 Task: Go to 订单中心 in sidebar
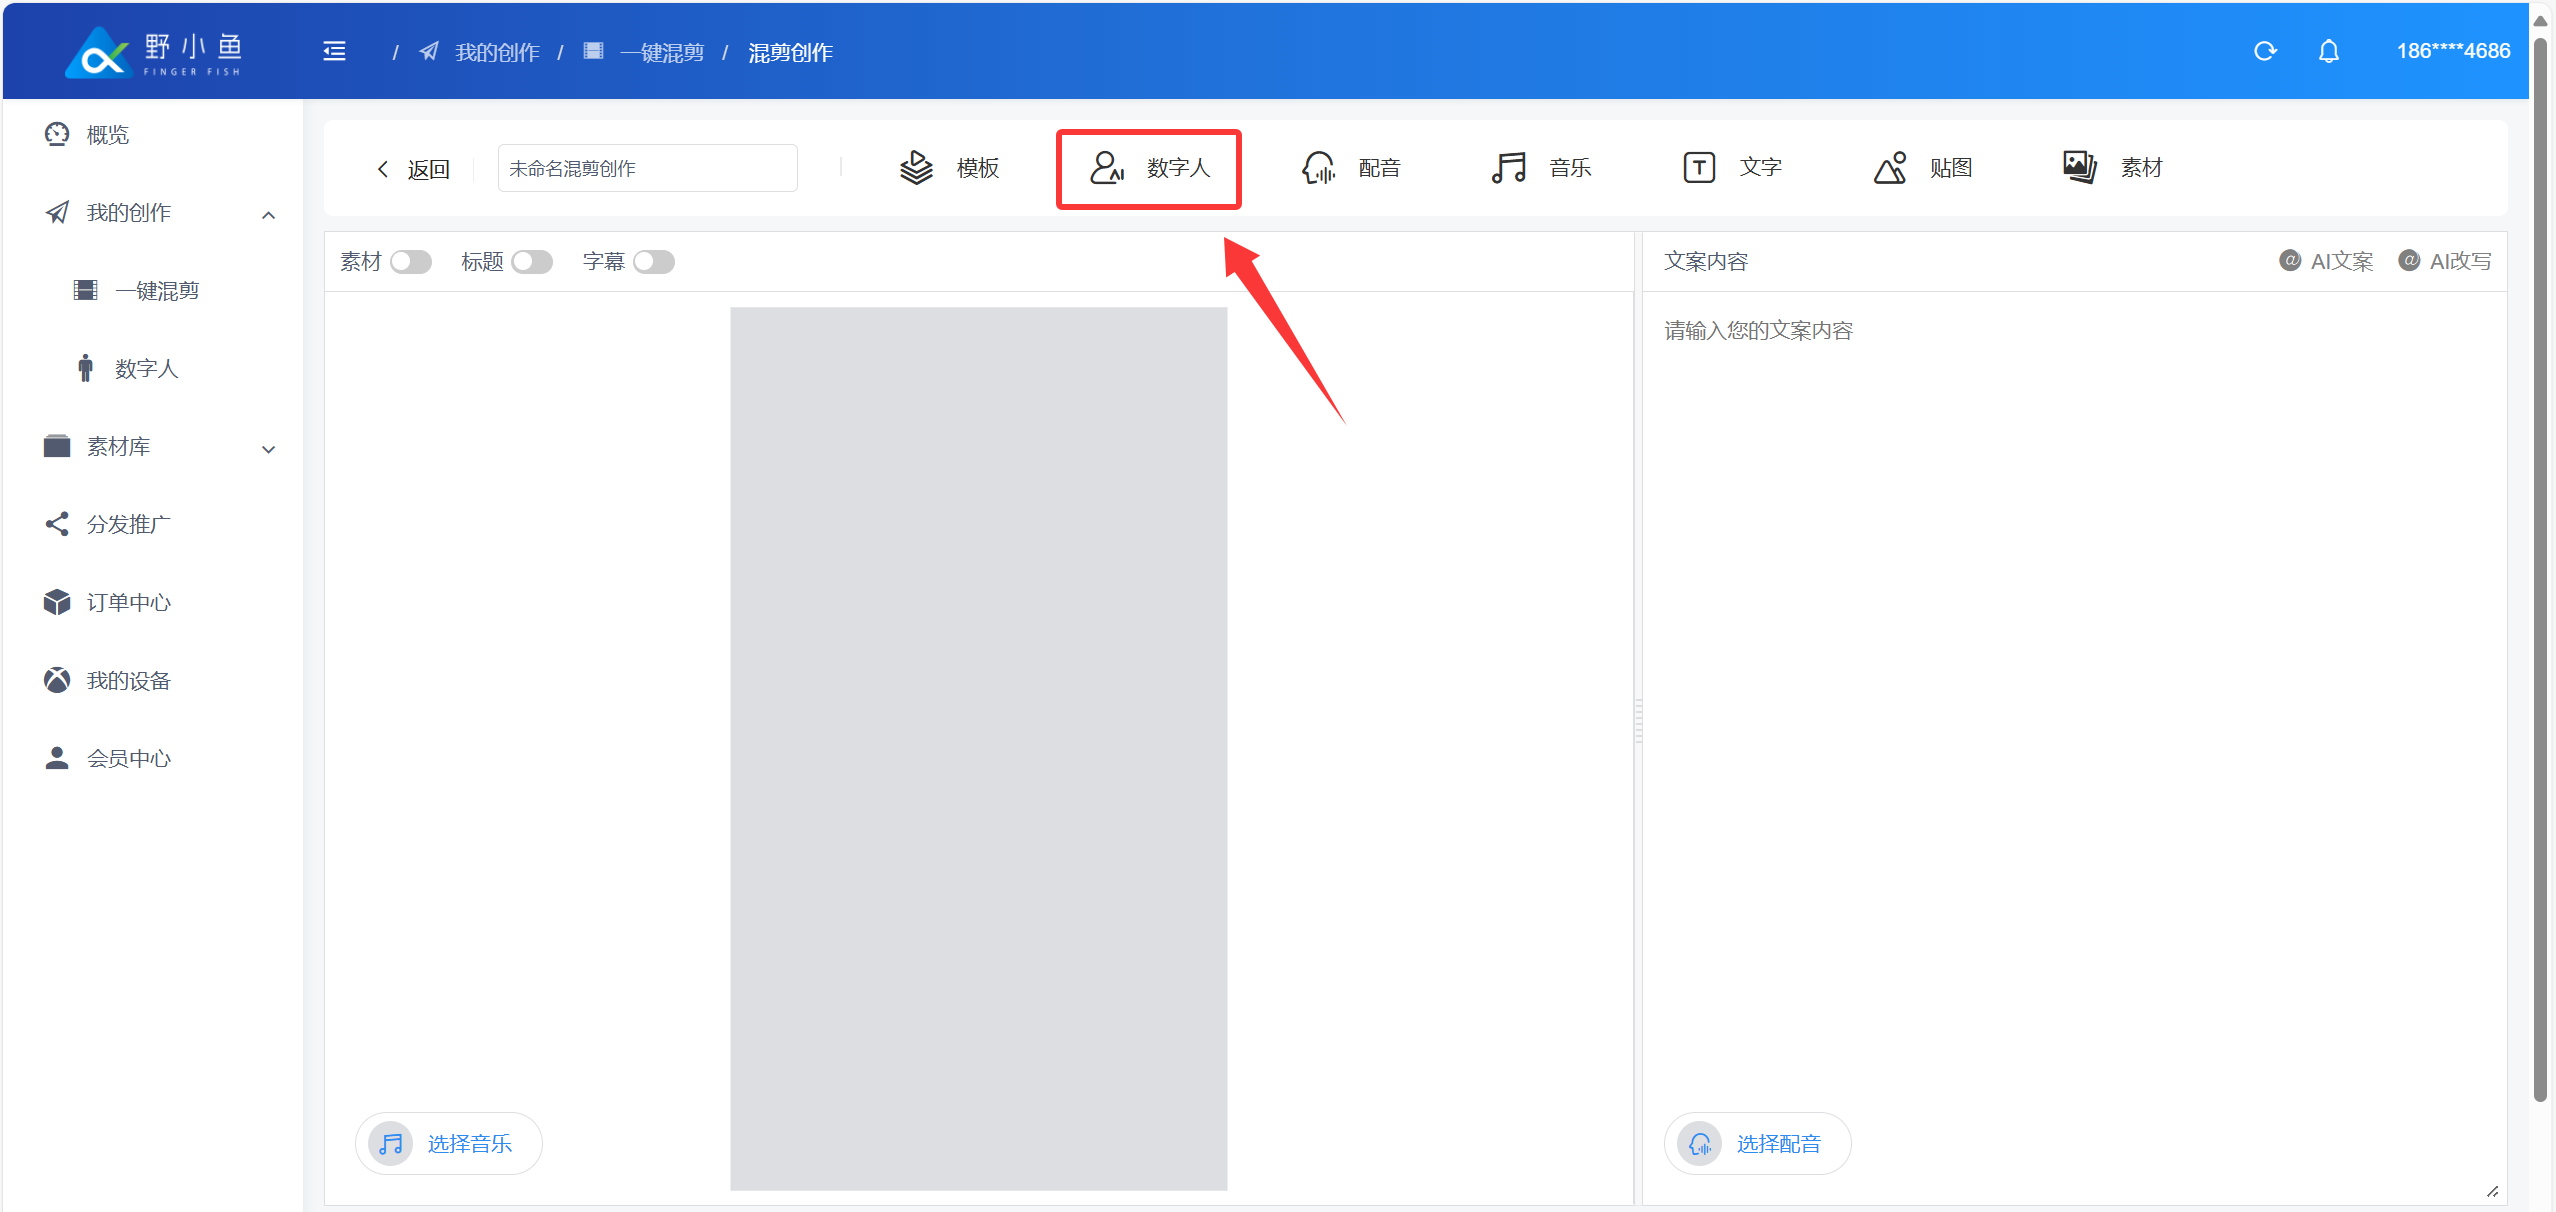[x=128, y=602]
